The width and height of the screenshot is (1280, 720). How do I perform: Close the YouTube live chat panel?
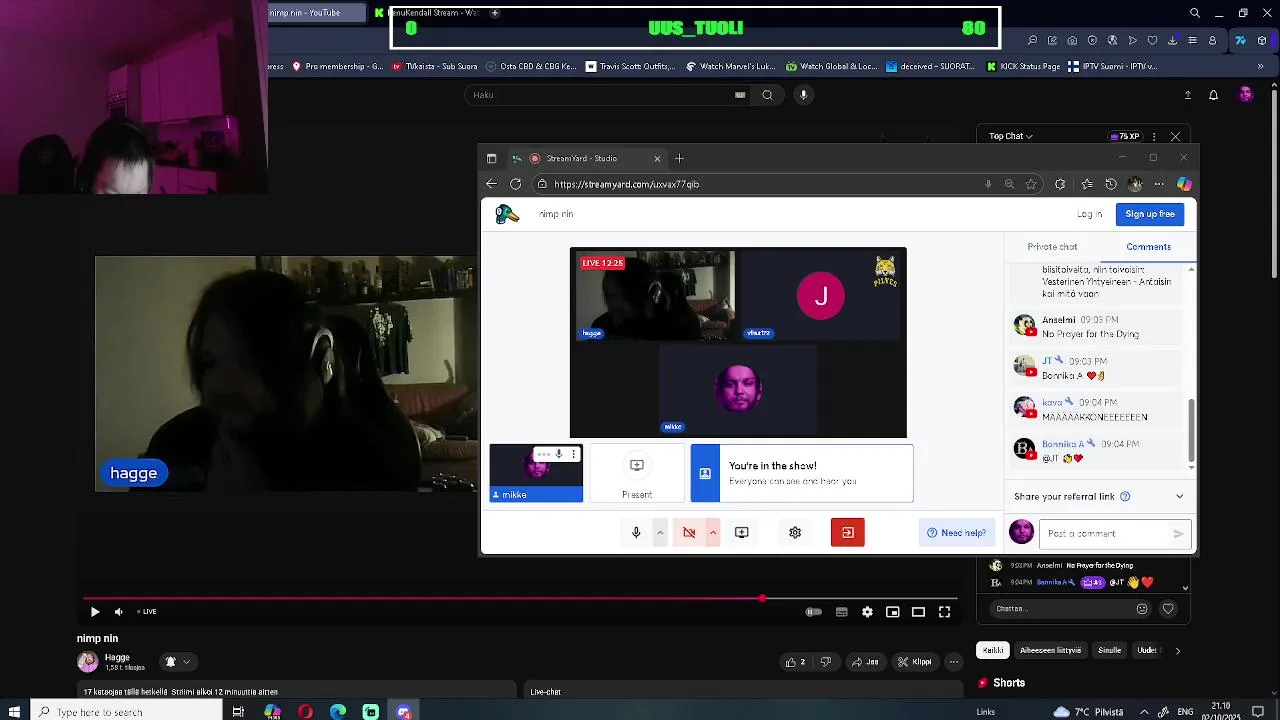point(1175,136)
